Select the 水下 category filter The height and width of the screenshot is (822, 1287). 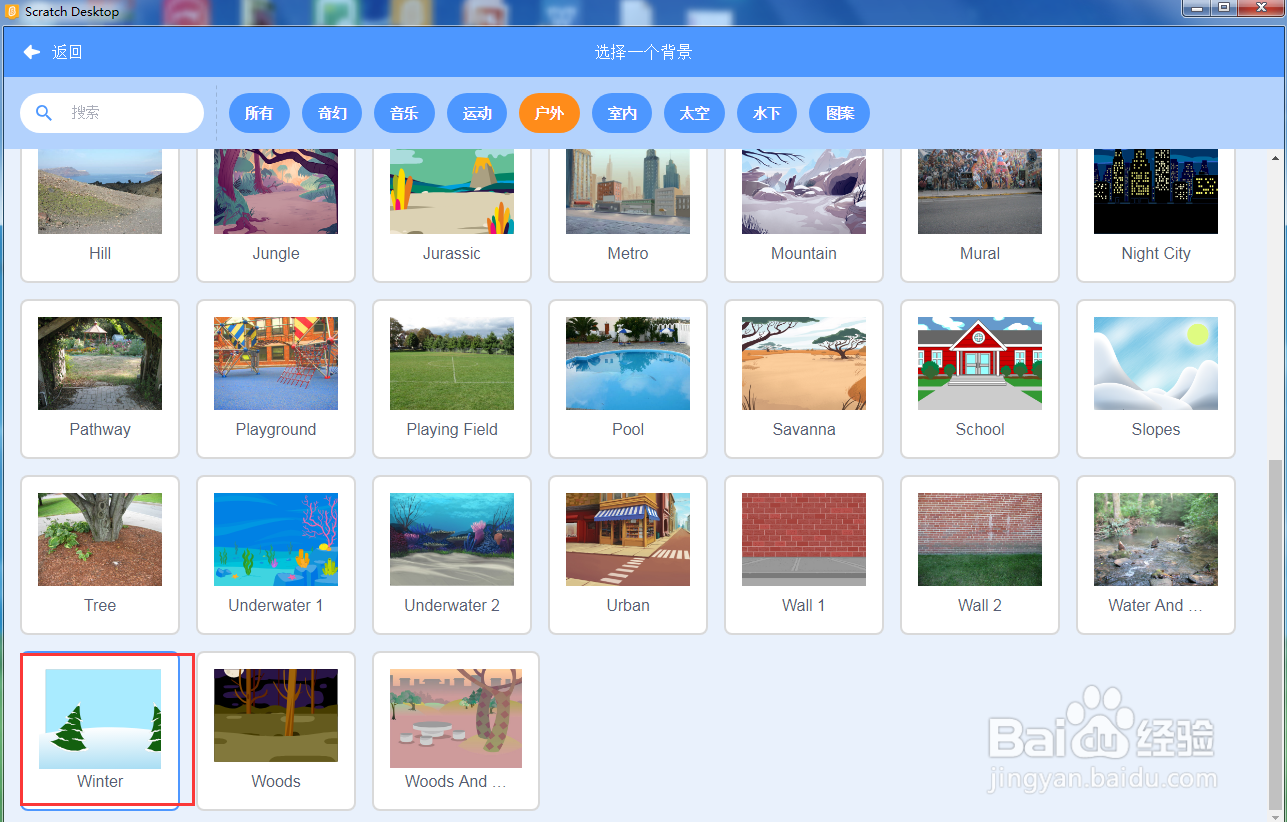click(767, 113)
